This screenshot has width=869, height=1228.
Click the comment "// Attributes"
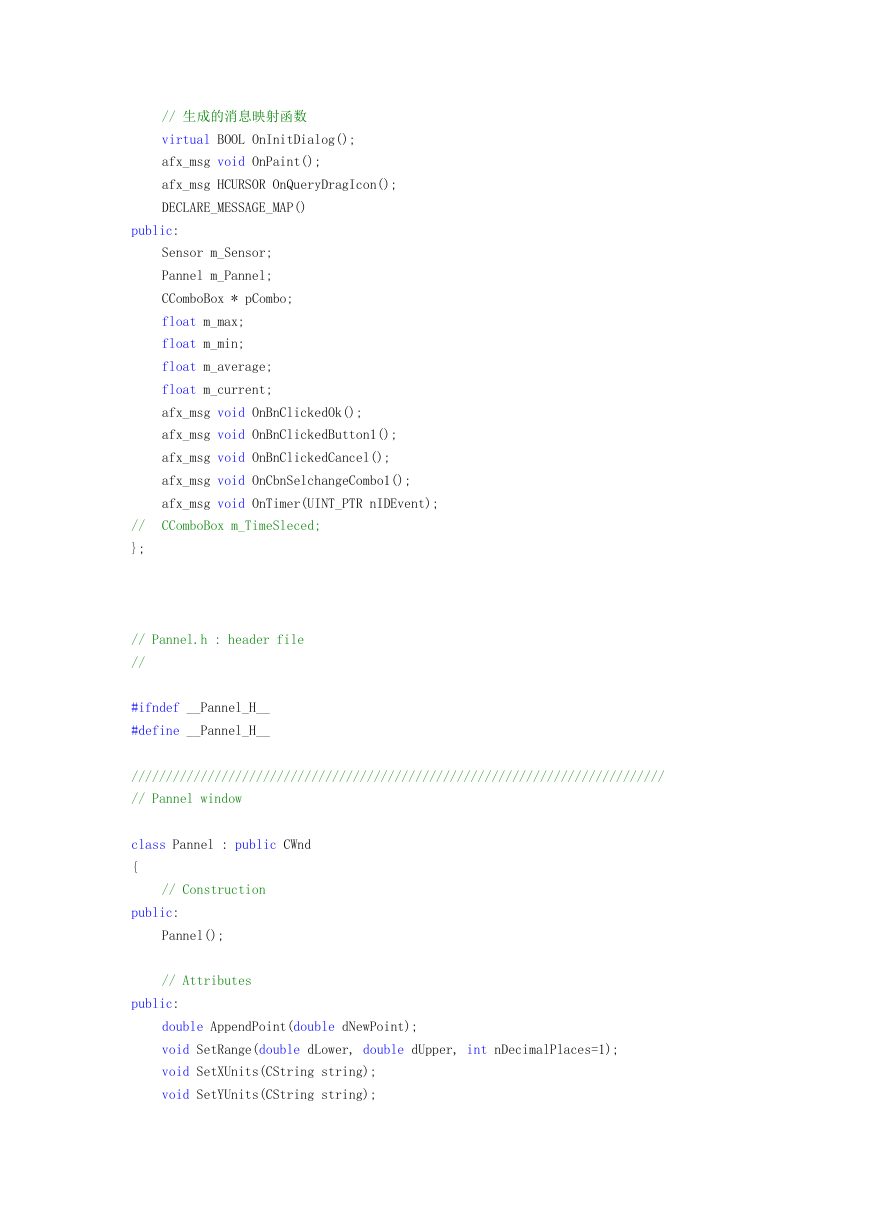click(207, 981)
